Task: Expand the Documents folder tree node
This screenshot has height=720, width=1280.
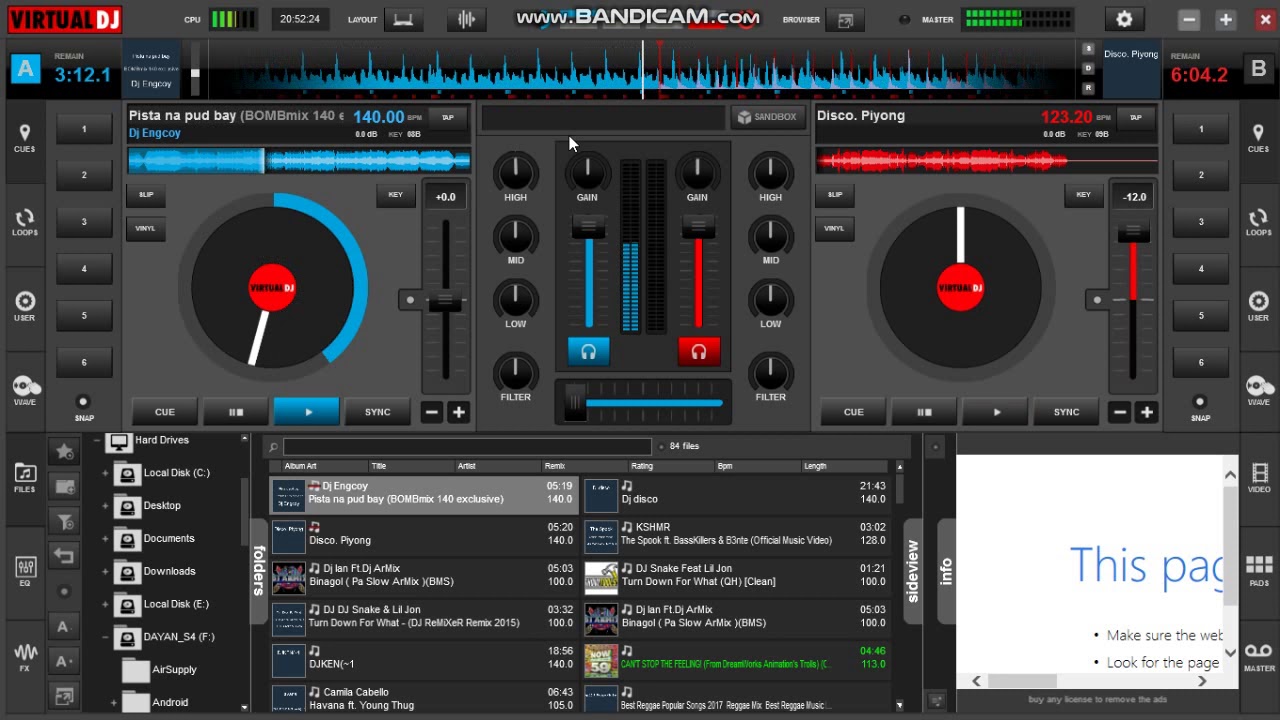Action: point(105,539)
